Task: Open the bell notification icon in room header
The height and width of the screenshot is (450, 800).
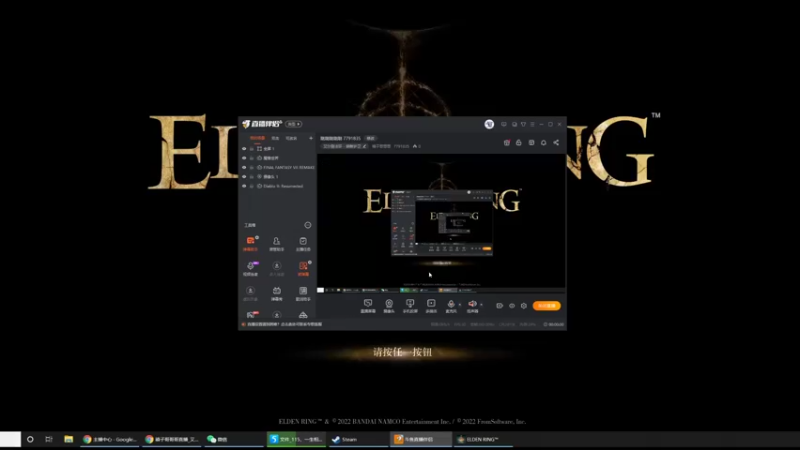Action: (543, 143)
